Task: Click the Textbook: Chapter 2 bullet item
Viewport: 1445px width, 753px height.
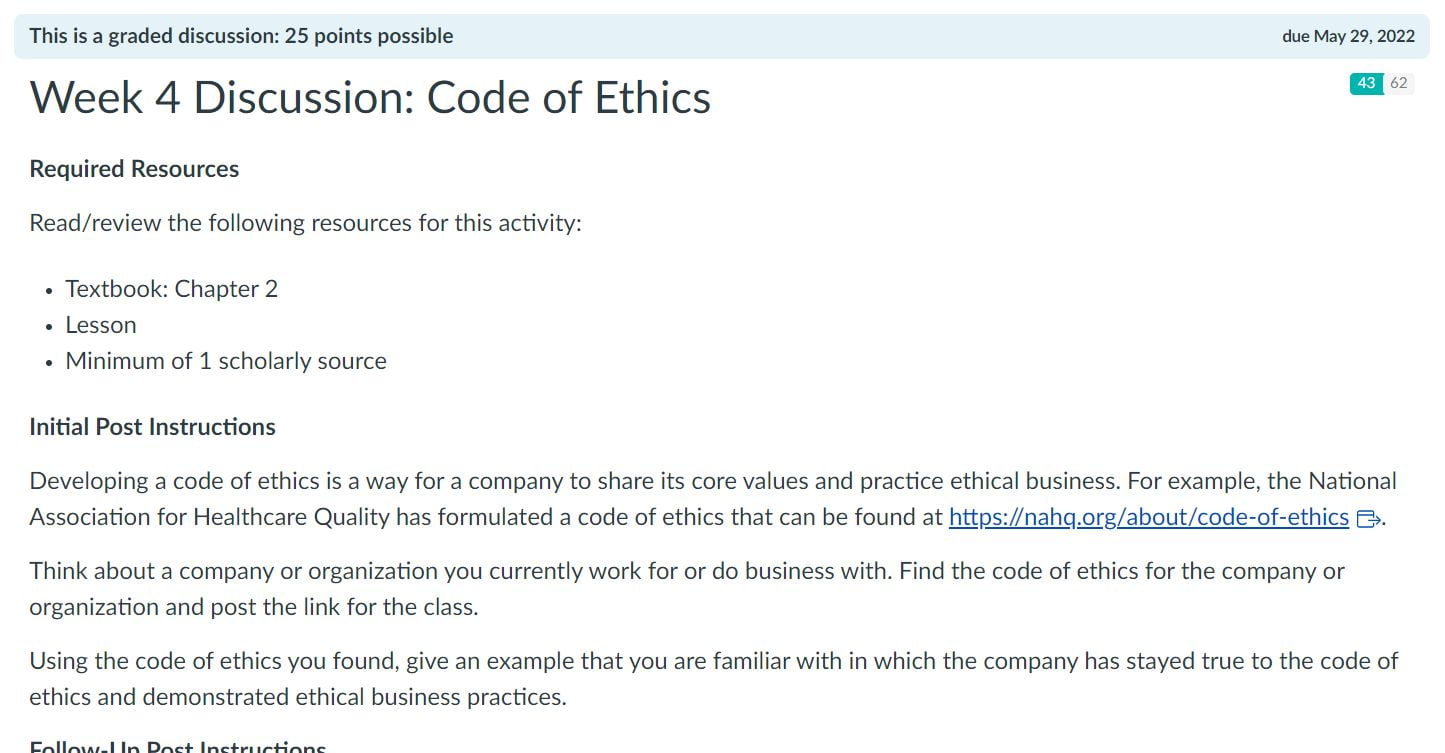Action: click(171, 289)
